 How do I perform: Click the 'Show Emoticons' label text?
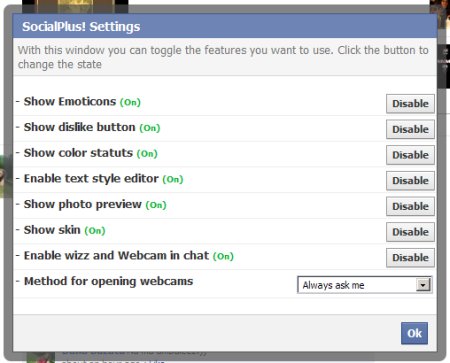pos(70,101)
